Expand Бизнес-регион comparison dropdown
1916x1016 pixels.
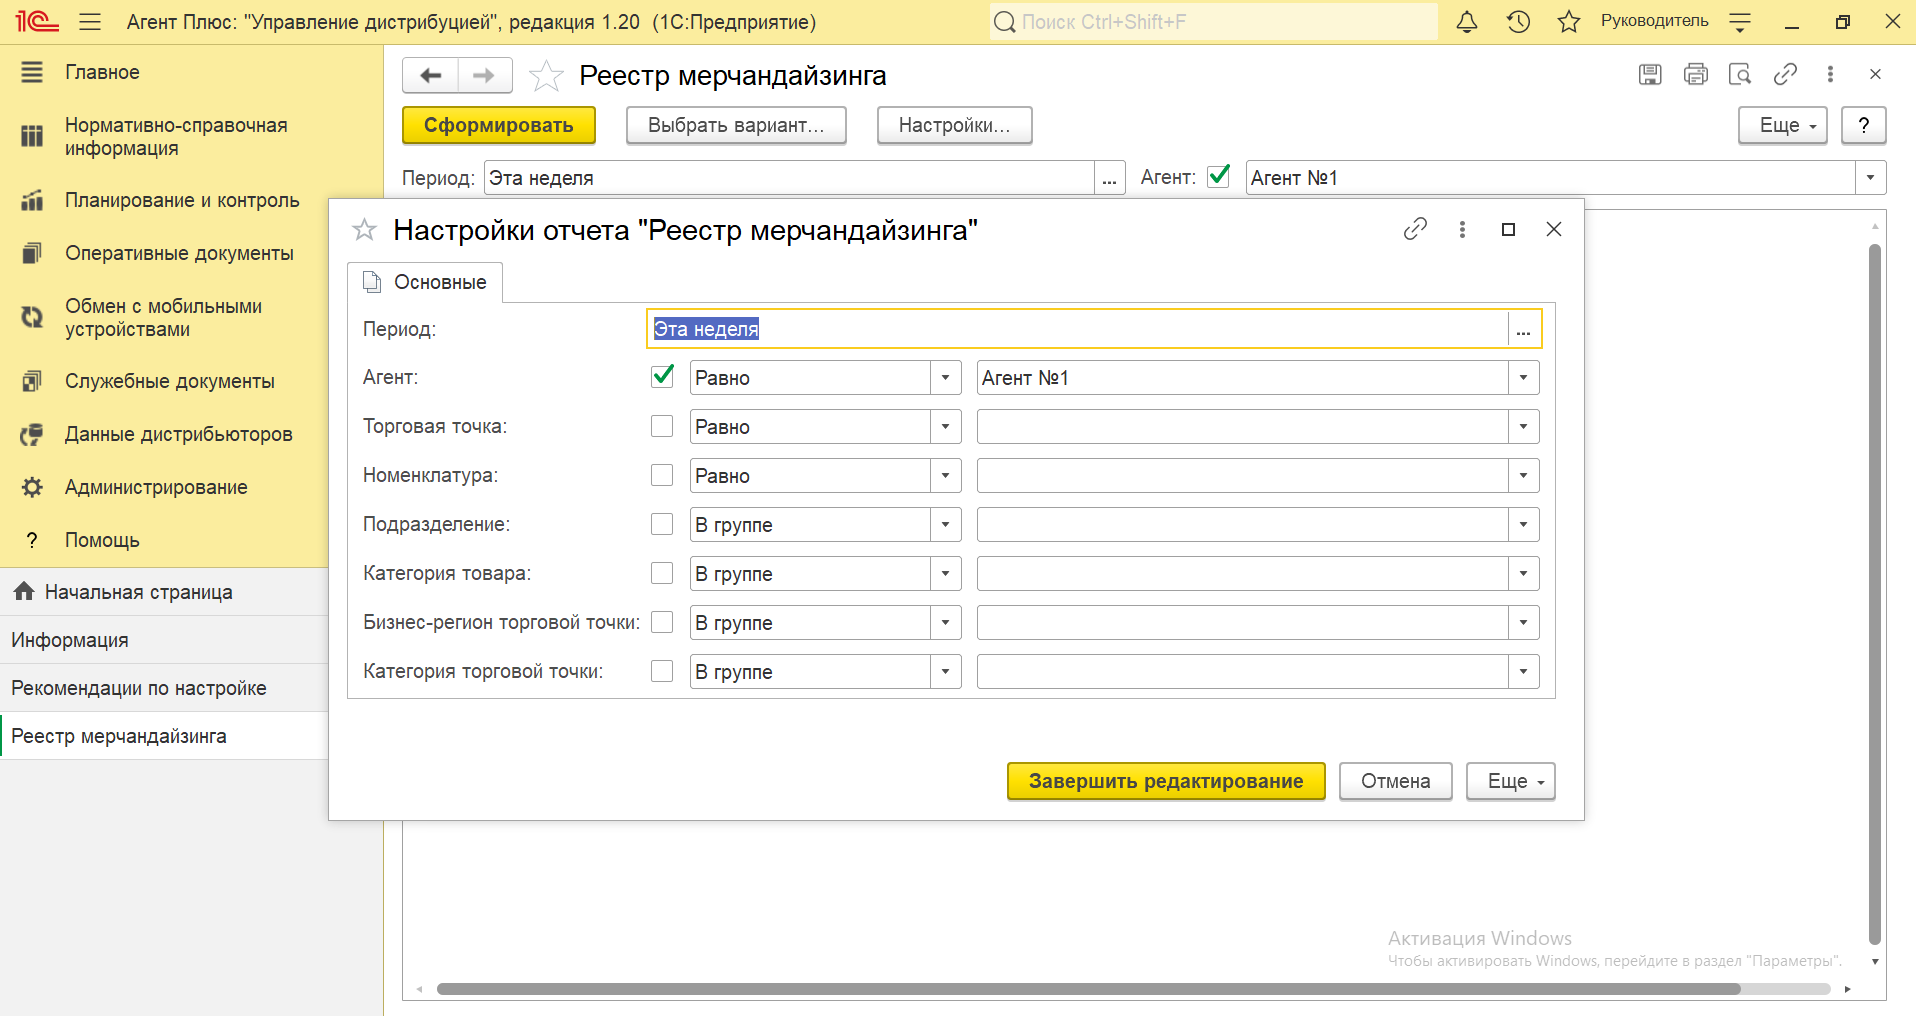point(945,623)
